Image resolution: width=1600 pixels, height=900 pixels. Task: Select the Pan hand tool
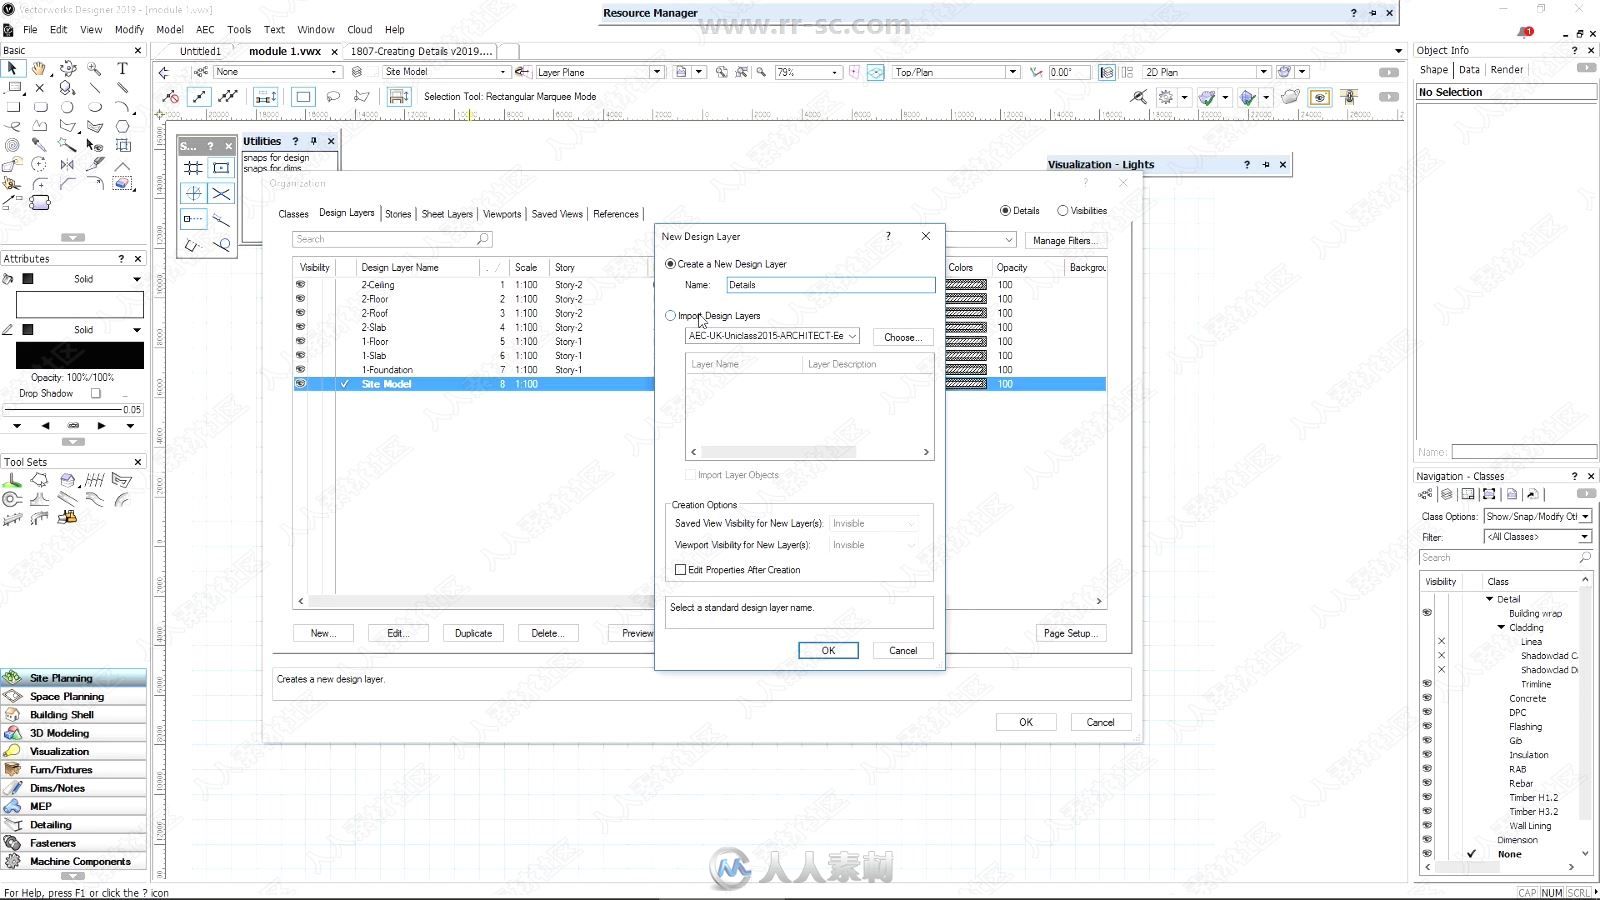pyautogui.click(x=39, y=69)
